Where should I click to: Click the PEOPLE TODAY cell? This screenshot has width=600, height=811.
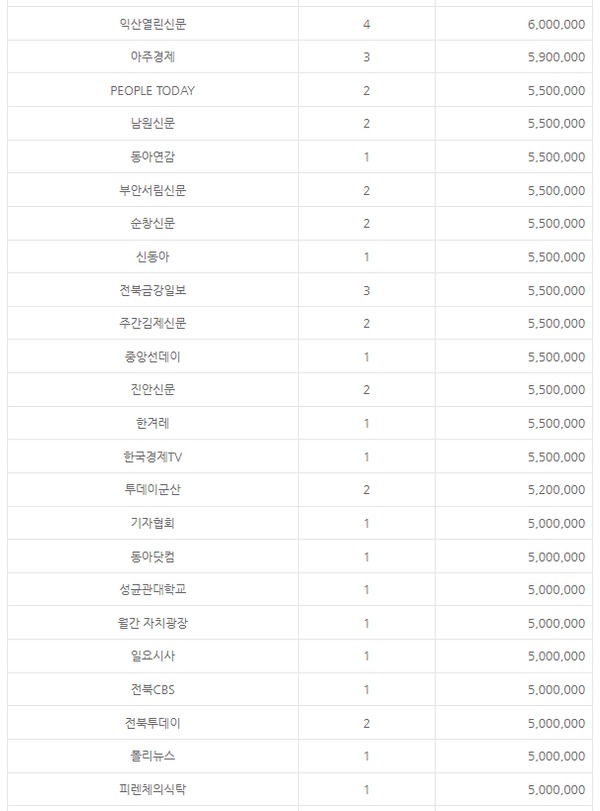pos(152,91)
